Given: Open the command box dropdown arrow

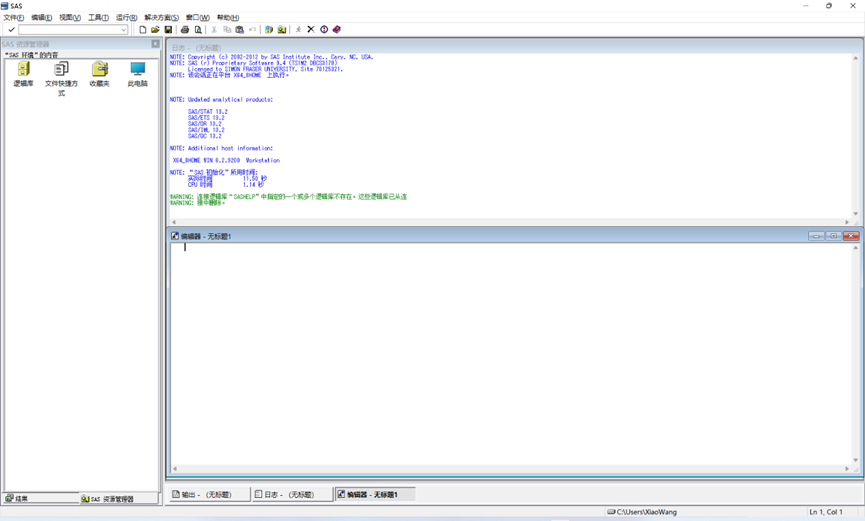Looking at the screenshot, I should click(124, 30).
